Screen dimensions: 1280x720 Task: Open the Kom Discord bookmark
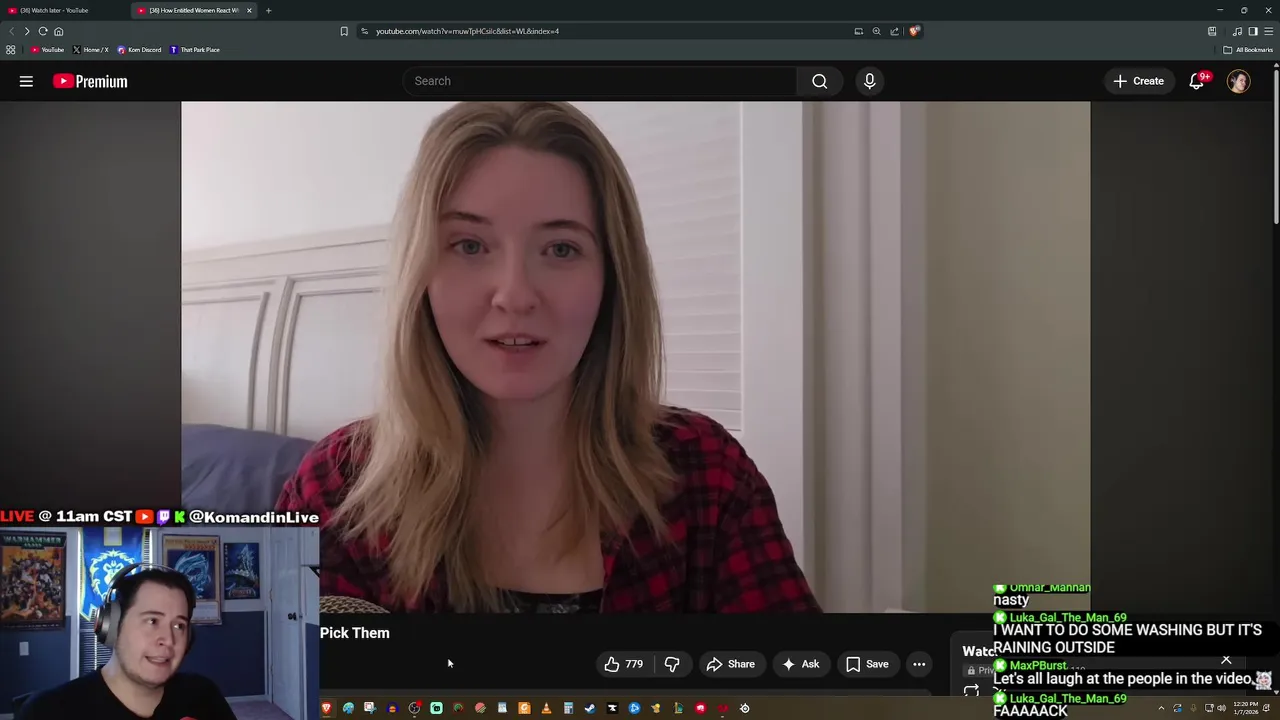(139, 50)
